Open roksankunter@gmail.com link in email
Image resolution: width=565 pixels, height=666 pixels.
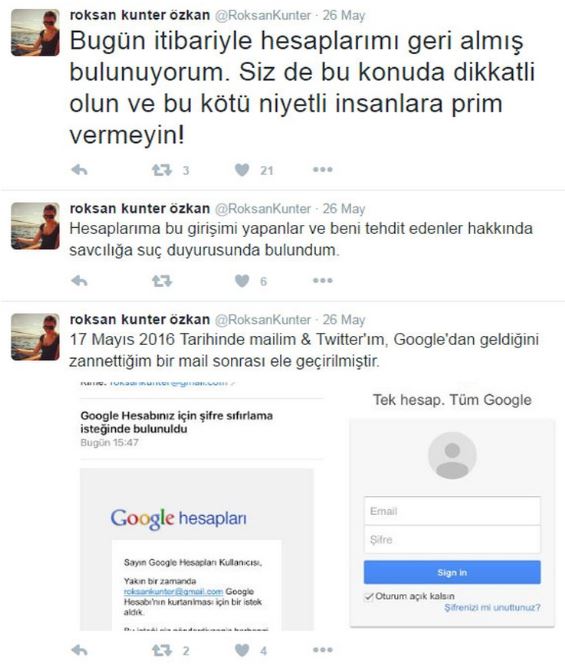[173, 592]
